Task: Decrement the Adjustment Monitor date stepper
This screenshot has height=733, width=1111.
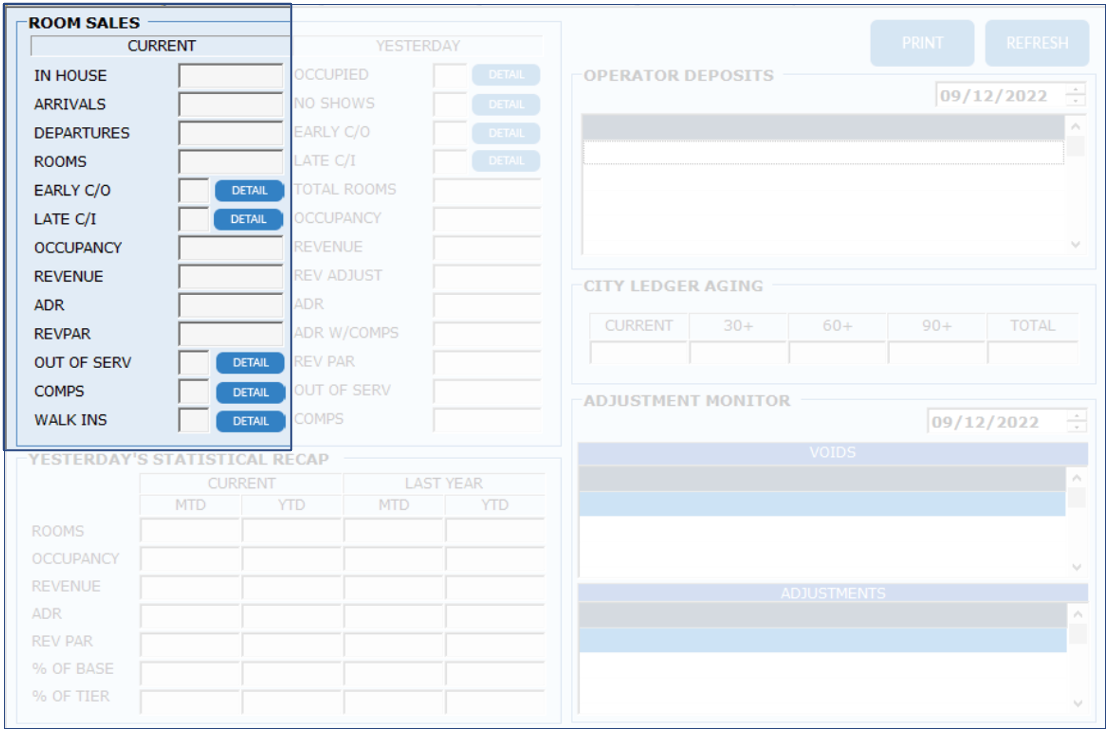Action: click(1076, 428)
